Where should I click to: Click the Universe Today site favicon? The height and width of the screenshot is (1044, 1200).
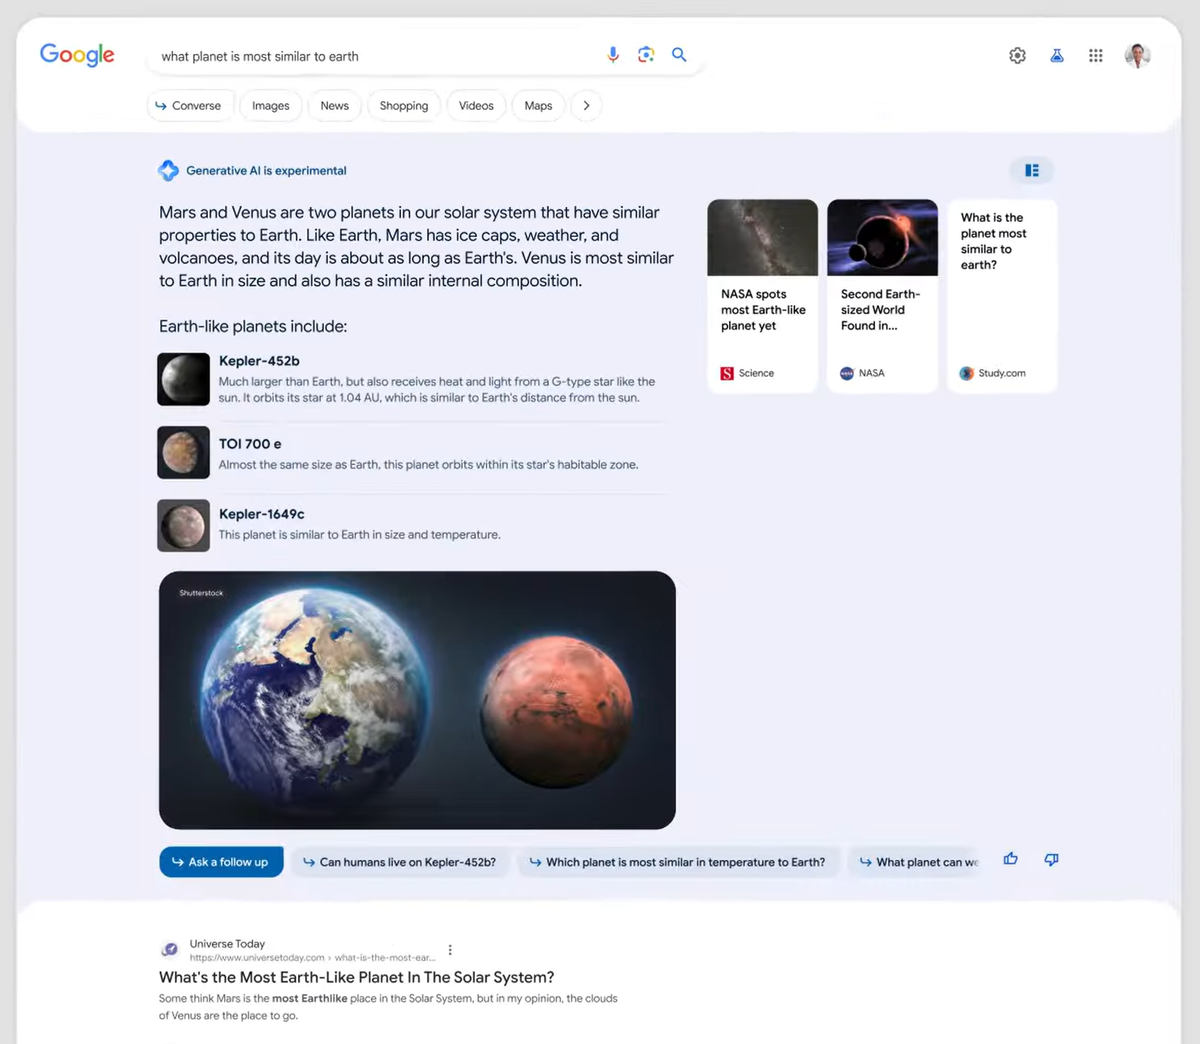point(170,950)
